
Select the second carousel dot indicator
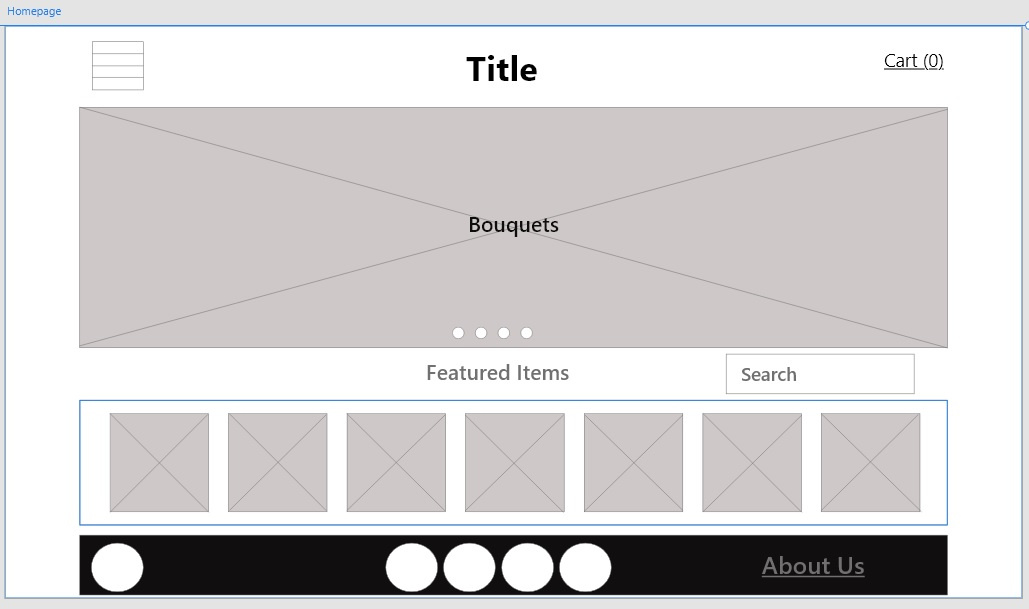point(481,333)
